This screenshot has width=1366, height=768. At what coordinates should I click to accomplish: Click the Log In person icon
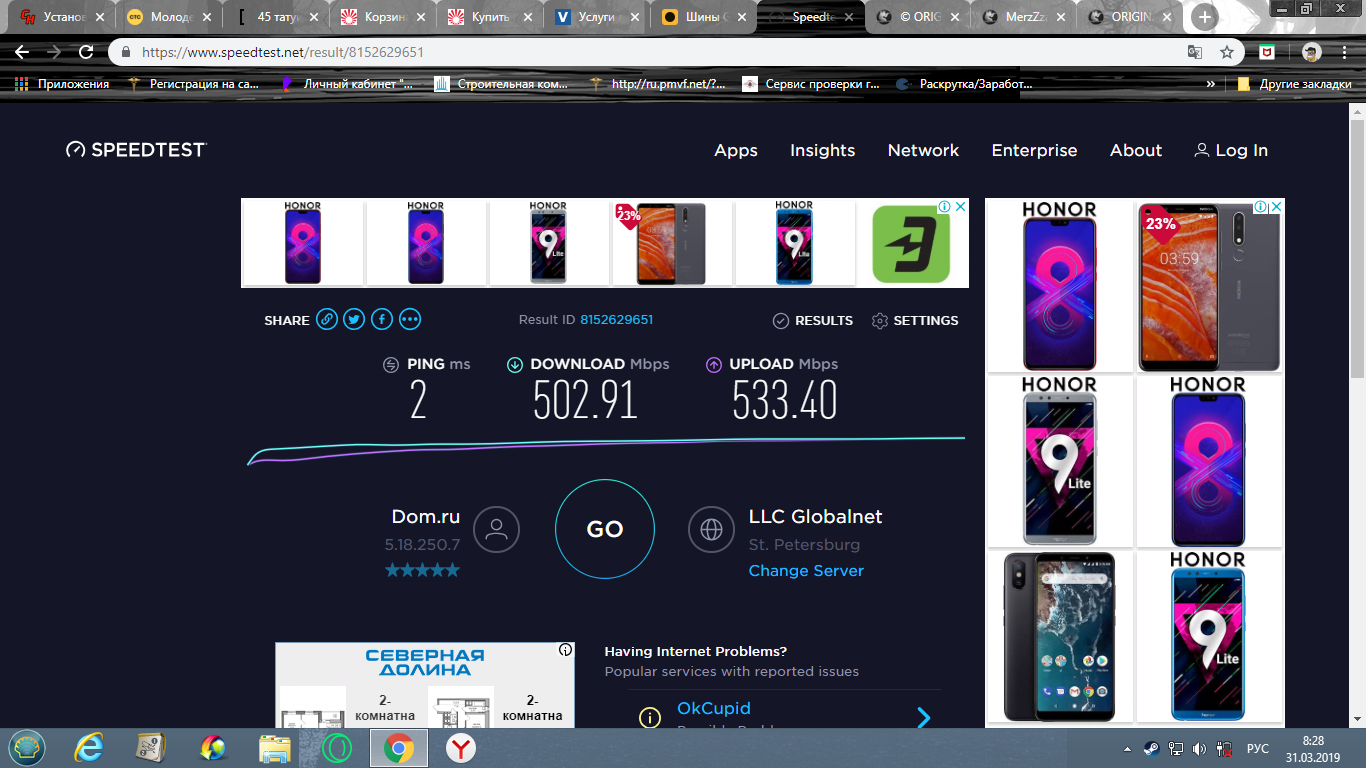[1202, 150]
